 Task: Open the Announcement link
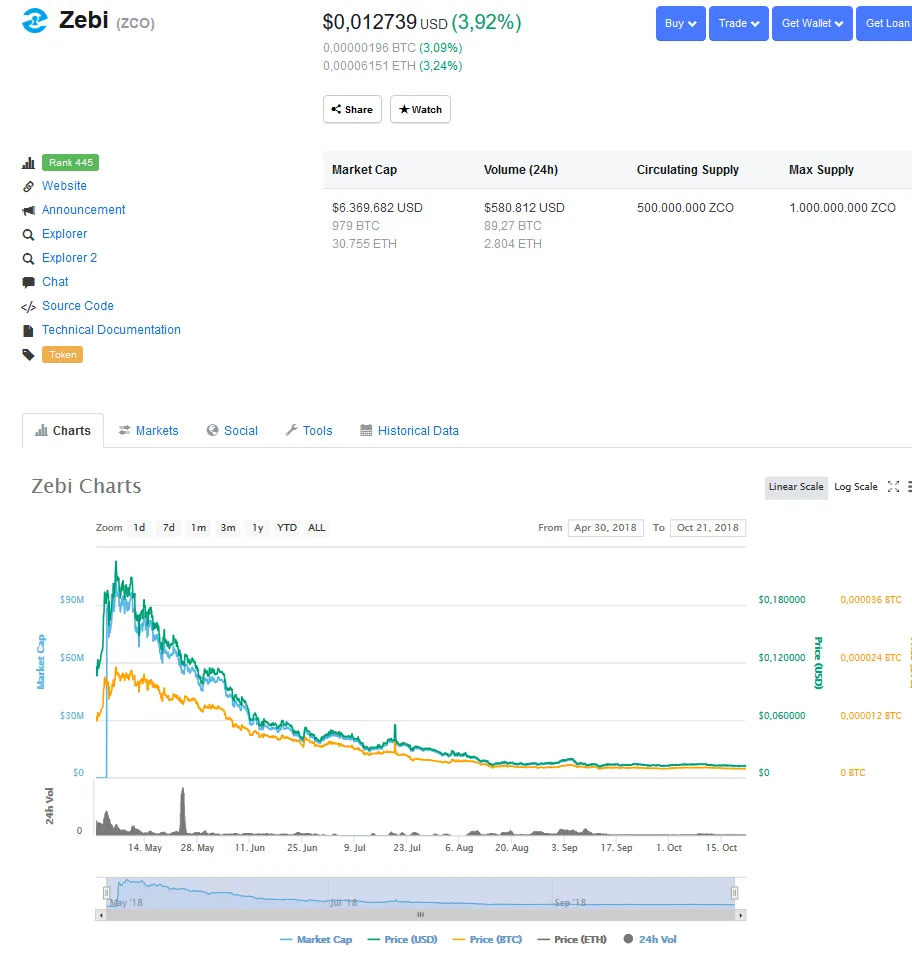pos(84,210)
